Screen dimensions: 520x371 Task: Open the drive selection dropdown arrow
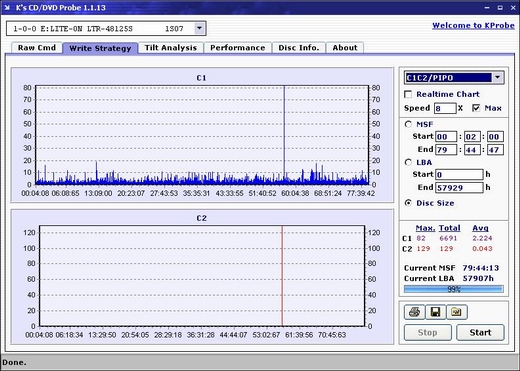pos(199,28)
